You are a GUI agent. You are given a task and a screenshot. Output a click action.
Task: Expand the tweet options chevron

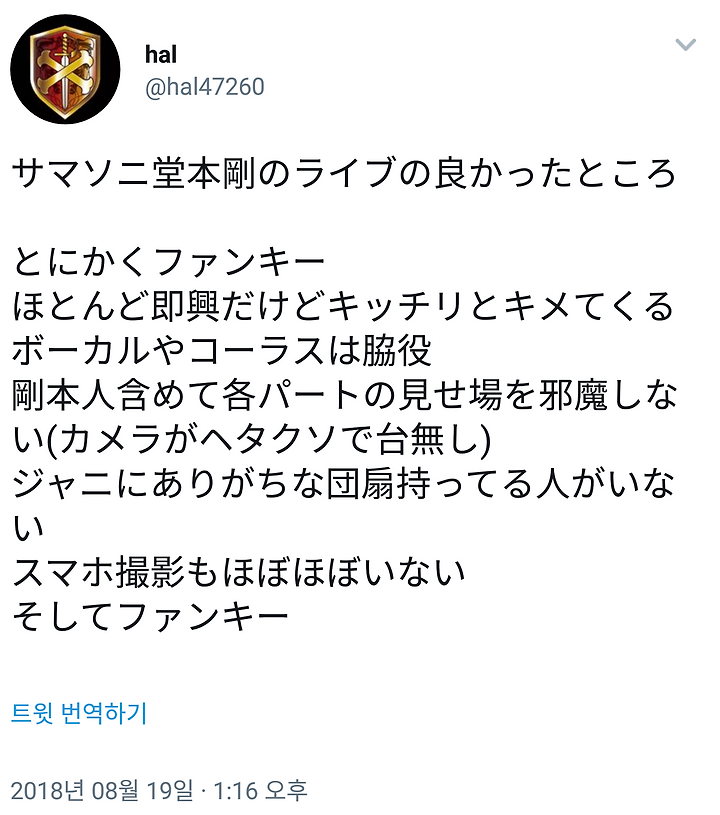[685, 45]
